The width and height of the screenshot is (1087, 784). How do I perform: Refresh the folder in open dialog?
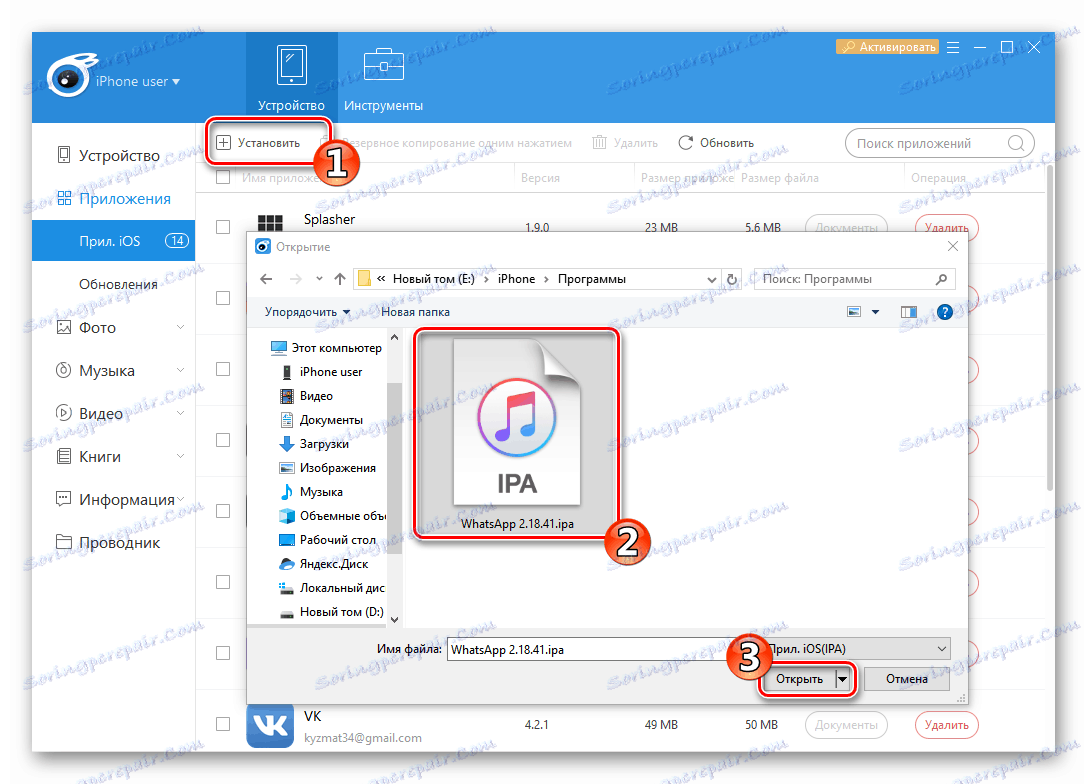click(x=731, y=279)
